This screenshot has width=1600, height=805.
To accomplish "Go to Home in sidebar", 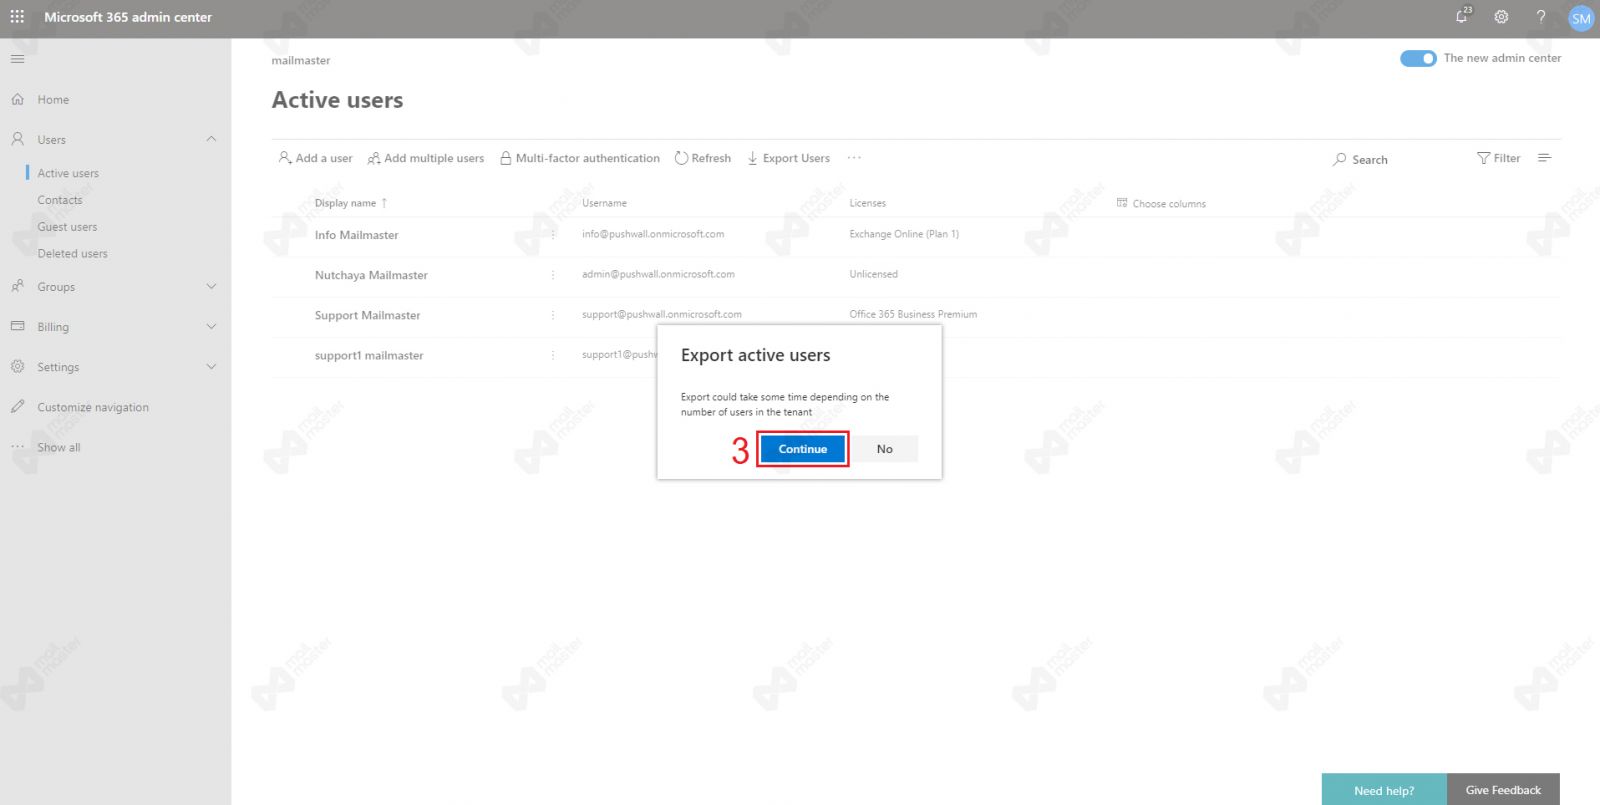I will click(53, 100).
